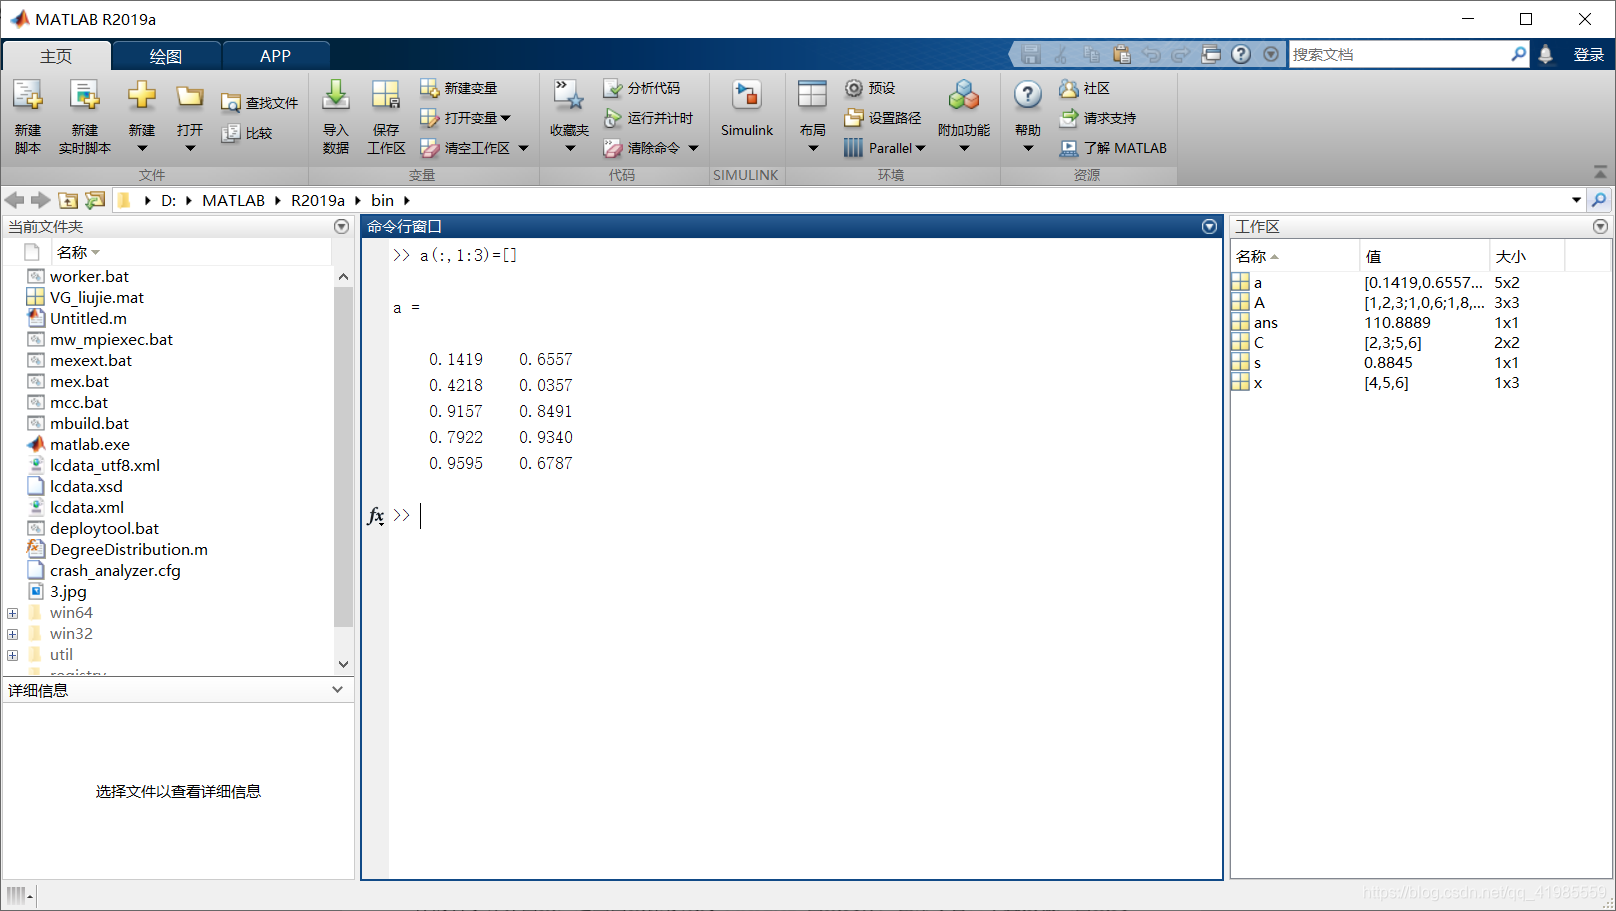Sort workspace by Size (大小) column header
This screenshot has height=911, width=1616.
pyautogui.click(x=1526, y=257)
